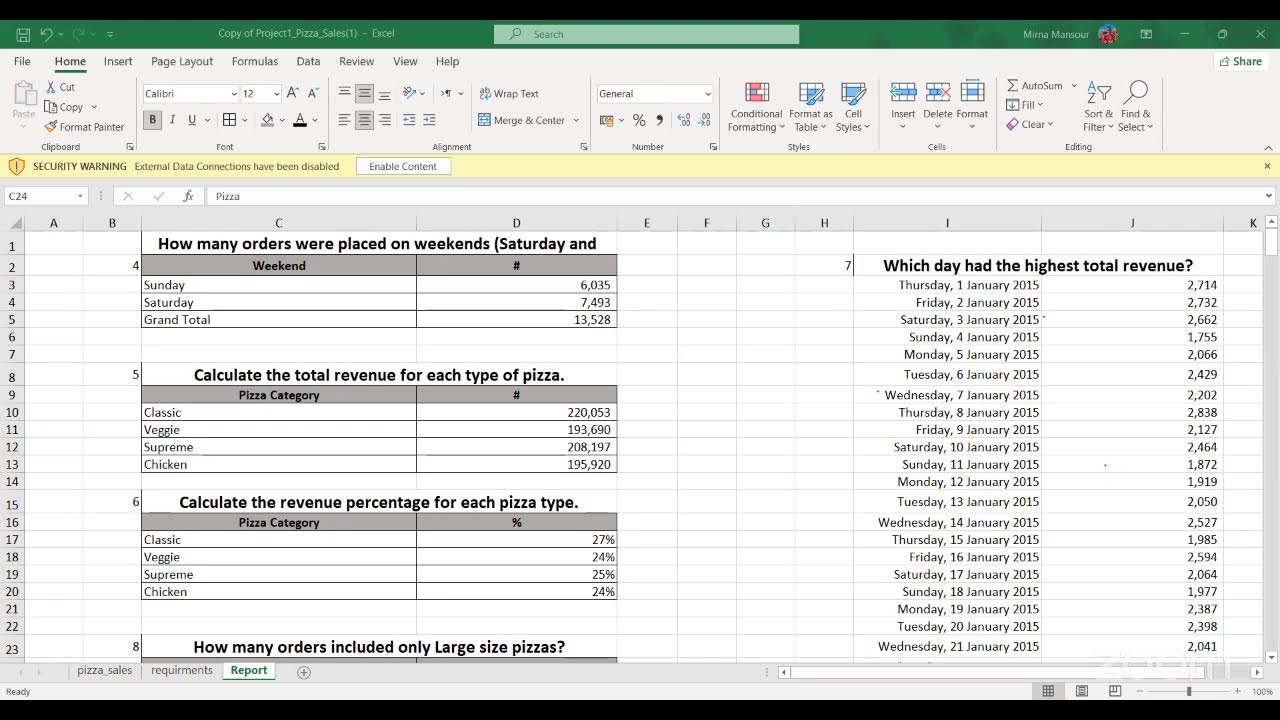The height and width of the screenshot is (720, 1280).
Task: Increase font size with large A
Action: [x=293, y=93]
